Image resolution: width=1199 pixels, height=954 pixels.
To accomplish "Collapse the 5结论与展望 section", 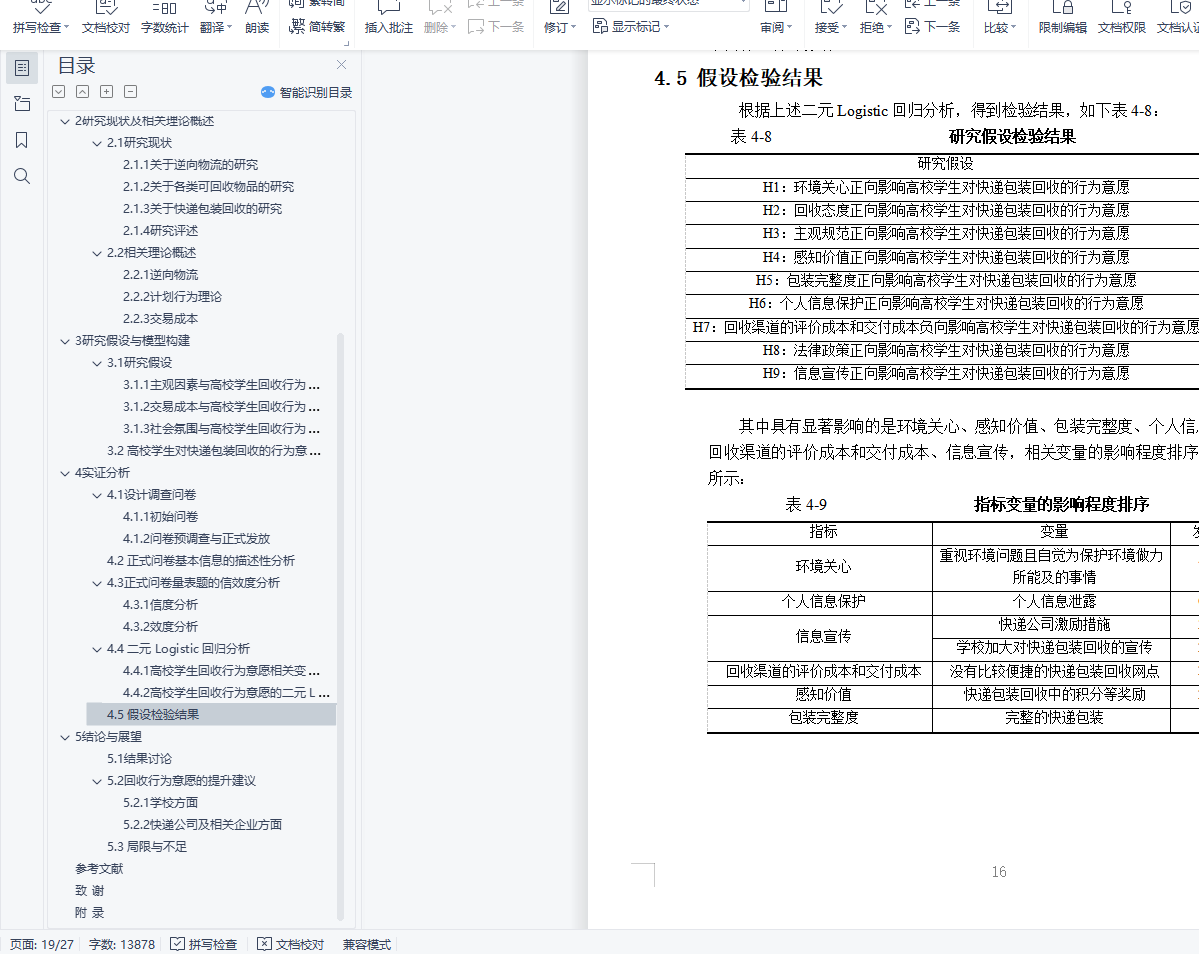I will 65,738.
